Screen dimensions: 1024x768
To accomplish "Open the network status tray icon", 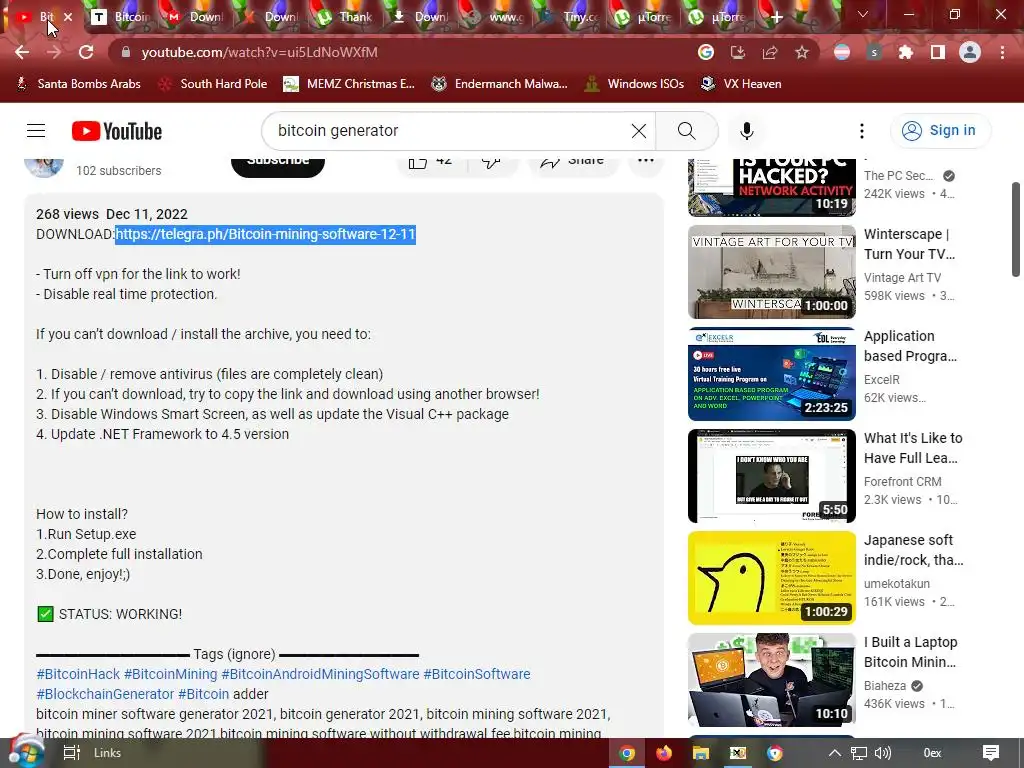I will [x=859, y=753].
